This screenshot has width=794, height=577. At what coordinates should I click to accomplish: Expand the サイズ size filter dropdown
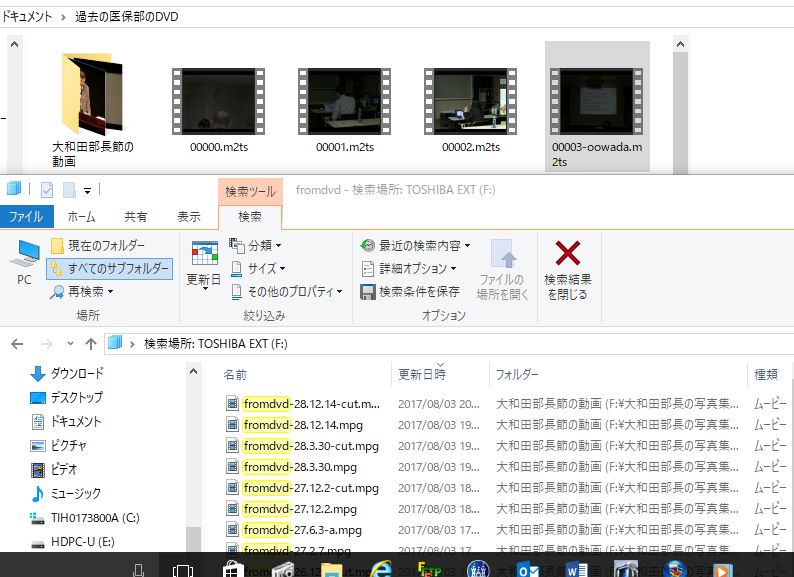click(x=258, y=268)
